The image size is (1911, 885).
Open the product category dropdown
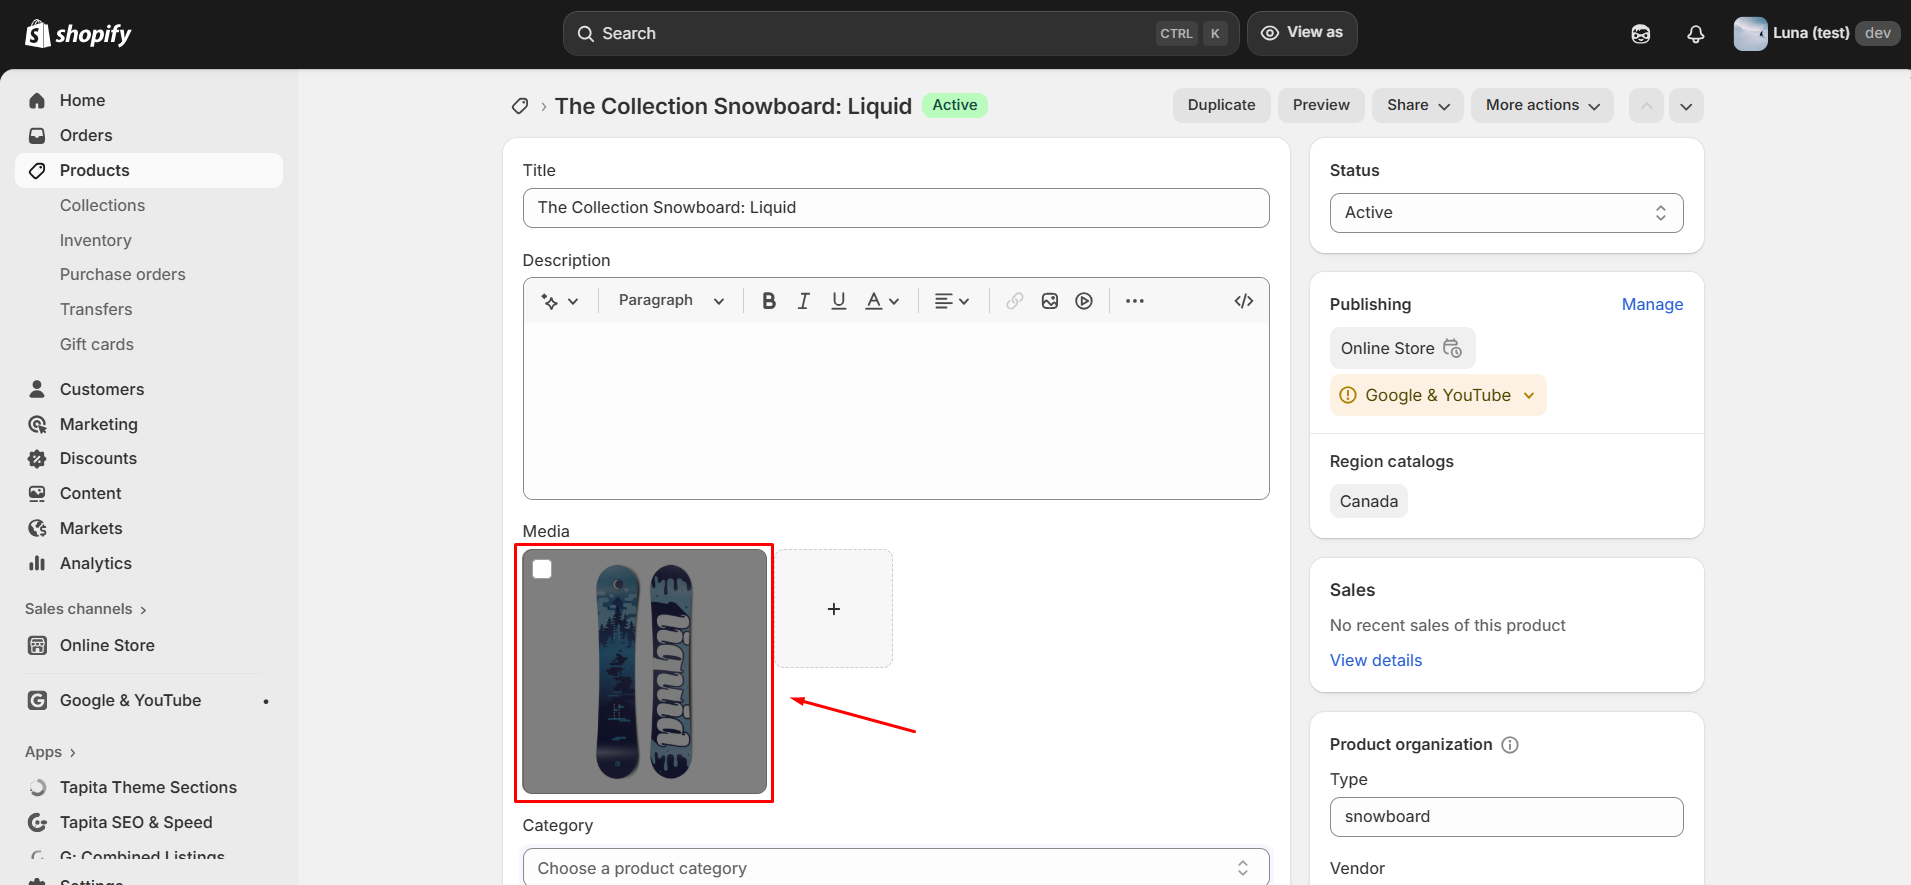[x=896, y=867]
